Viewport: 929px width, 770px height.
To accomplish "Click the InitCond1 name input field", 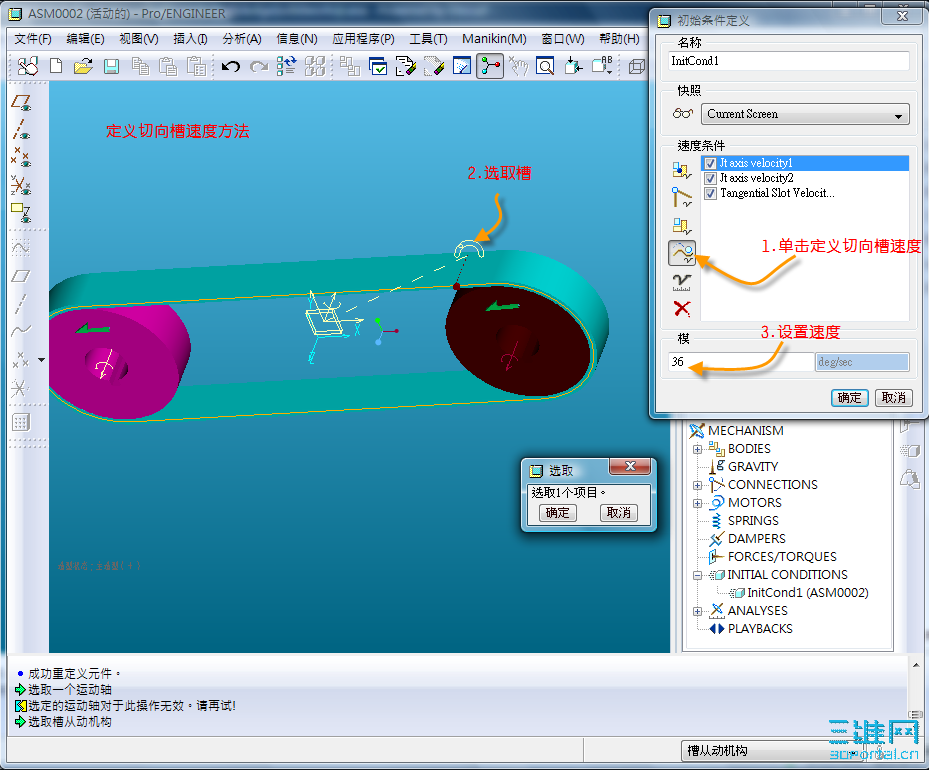I will [x=789, y=61].
